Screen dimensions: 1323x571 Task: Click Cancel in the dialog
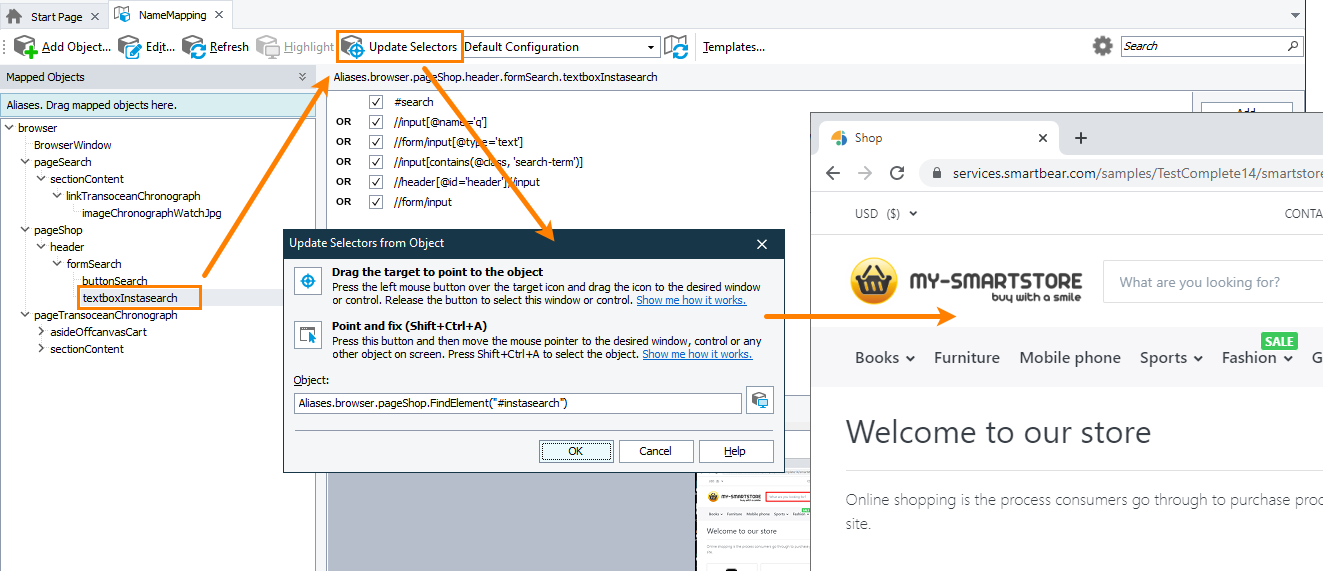click(x=656, y=451)
